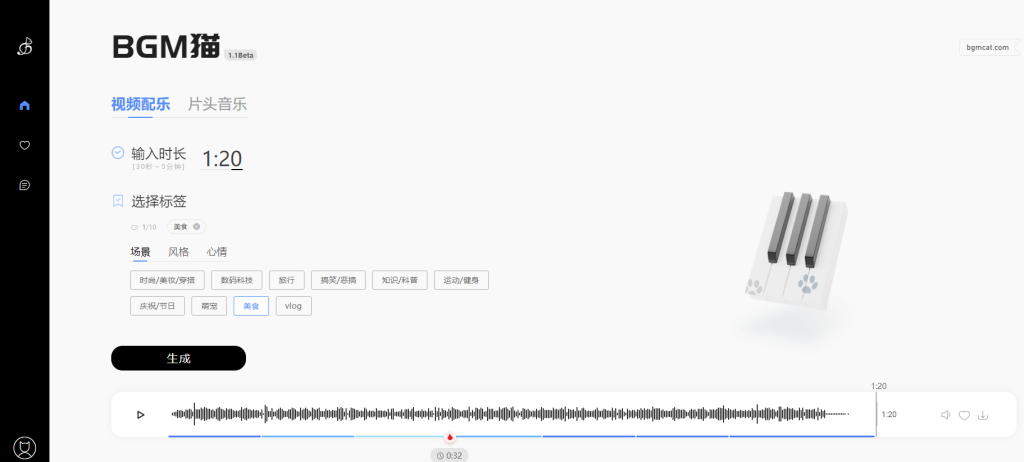Image resolution: width=1024 pixels, height=462 pixels.
Task: Open the home icon in sidebar
Action: click(25, 105)
